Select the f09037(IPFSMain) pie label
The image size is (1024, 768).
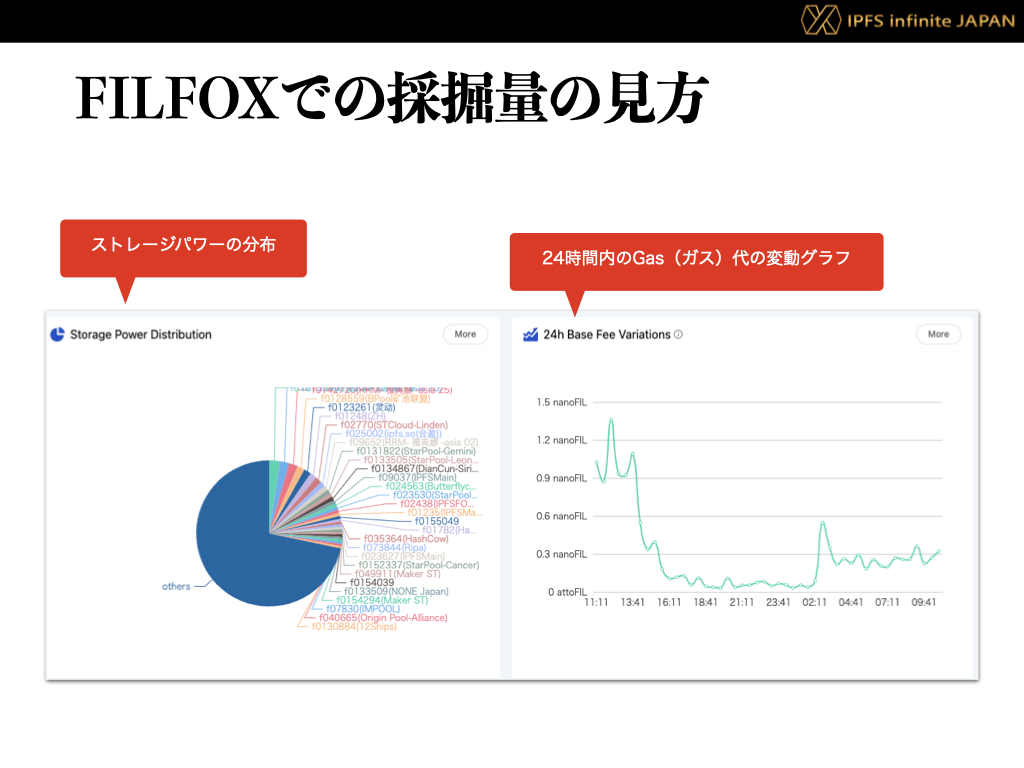[417, 477]
